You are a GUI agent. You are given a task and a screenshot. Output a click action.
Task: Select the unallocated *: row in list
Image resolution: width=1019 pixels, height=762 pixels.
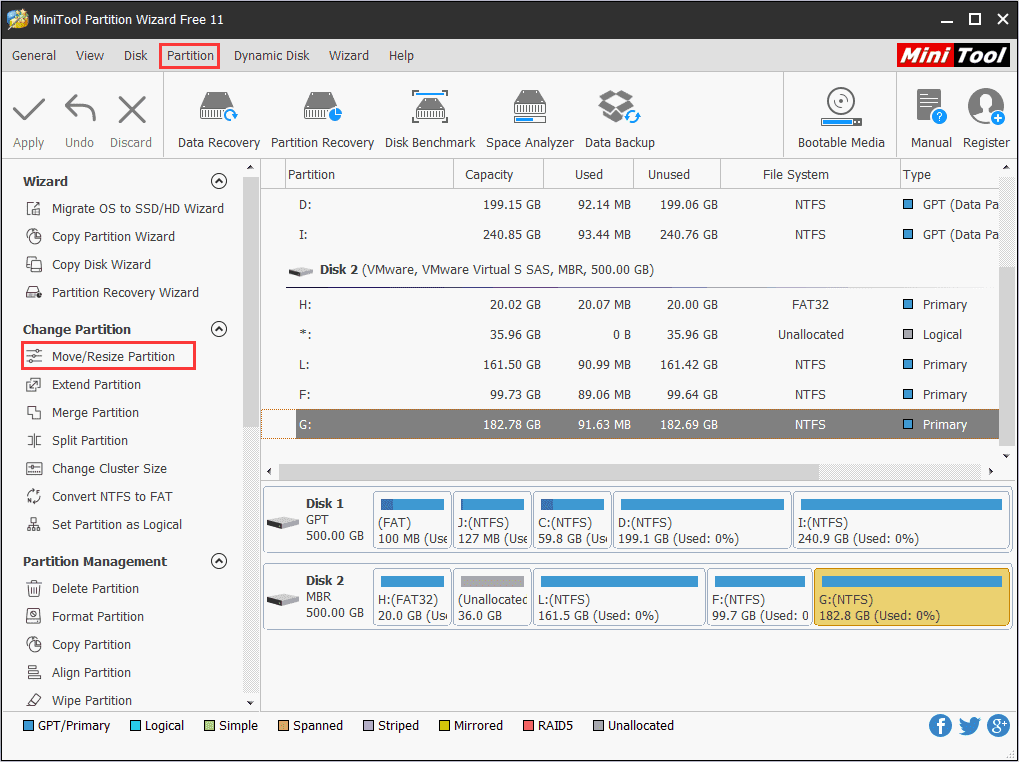coord(630,335)
